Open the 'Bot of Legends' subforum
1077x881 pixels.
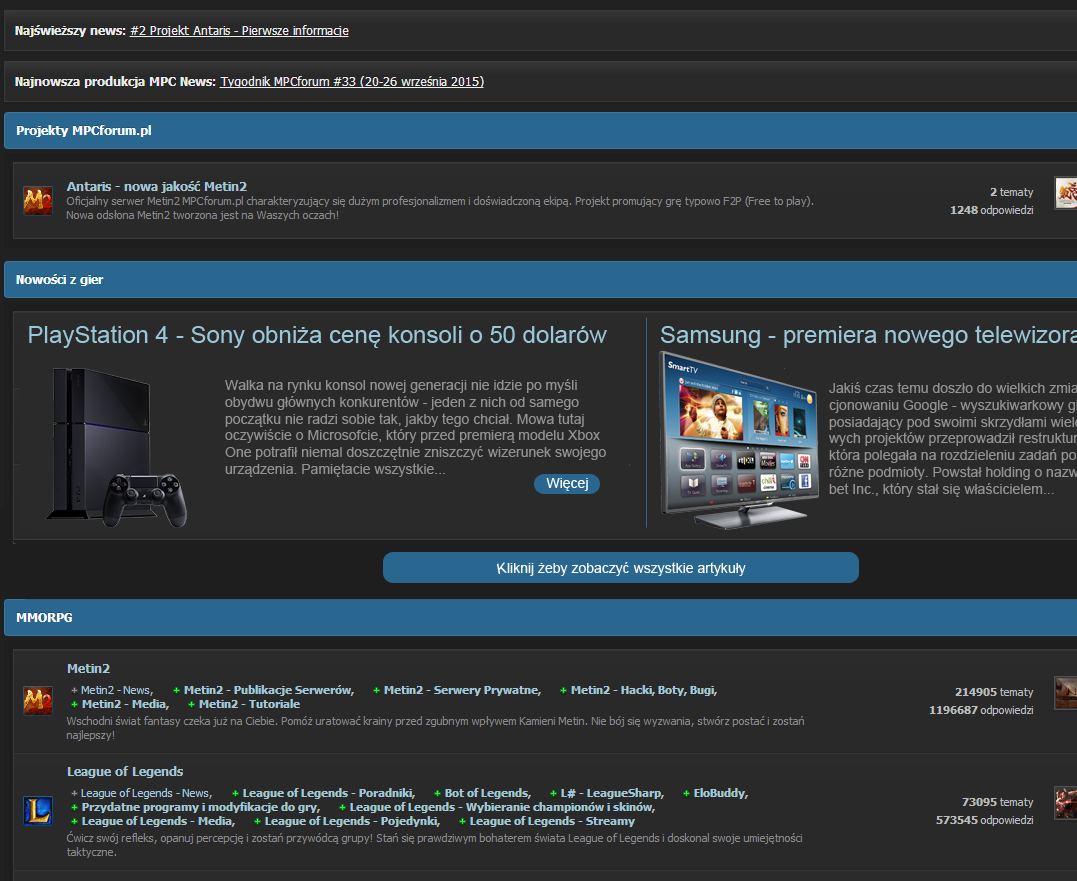click(487, 793)
